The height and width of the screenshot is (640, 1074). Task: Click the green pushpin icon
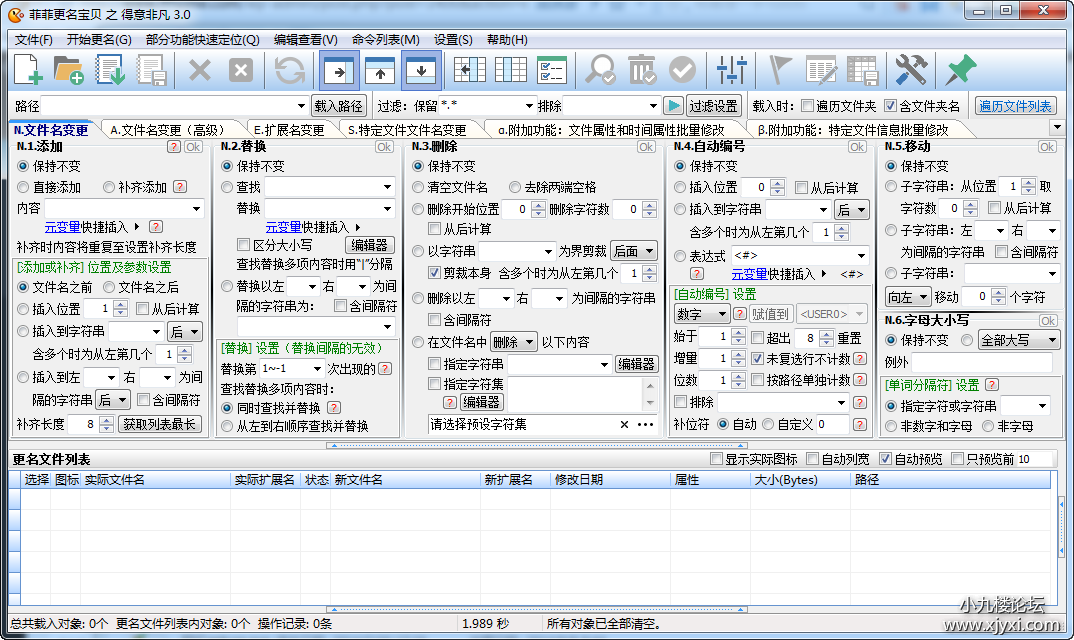coord(960,70)
